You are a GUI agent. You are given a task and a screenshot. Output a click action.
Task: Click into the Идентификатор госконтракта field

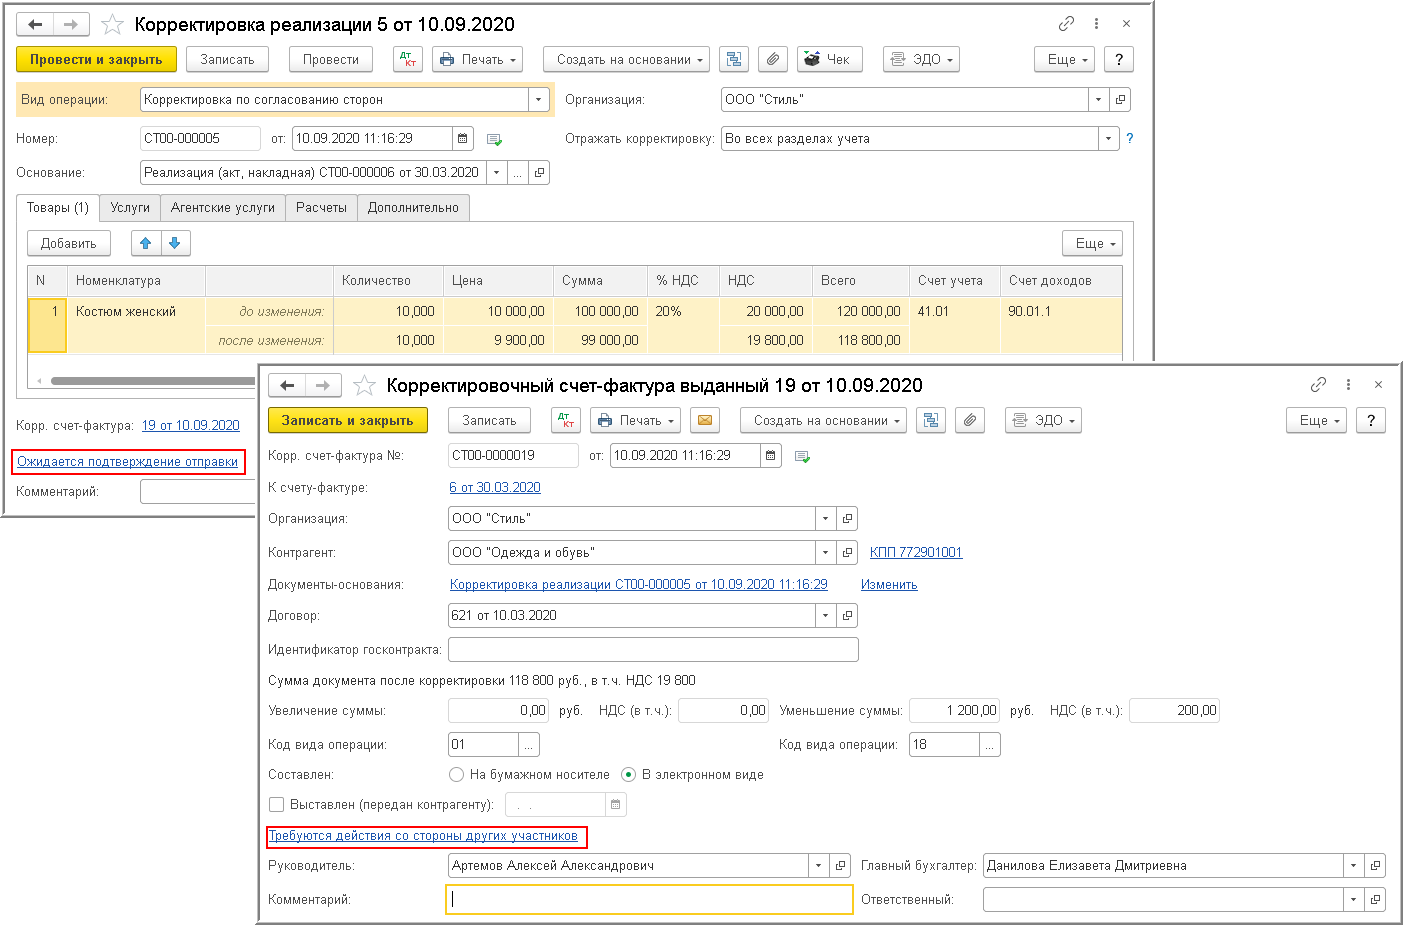pyautogui.click(x=653, y=649)
